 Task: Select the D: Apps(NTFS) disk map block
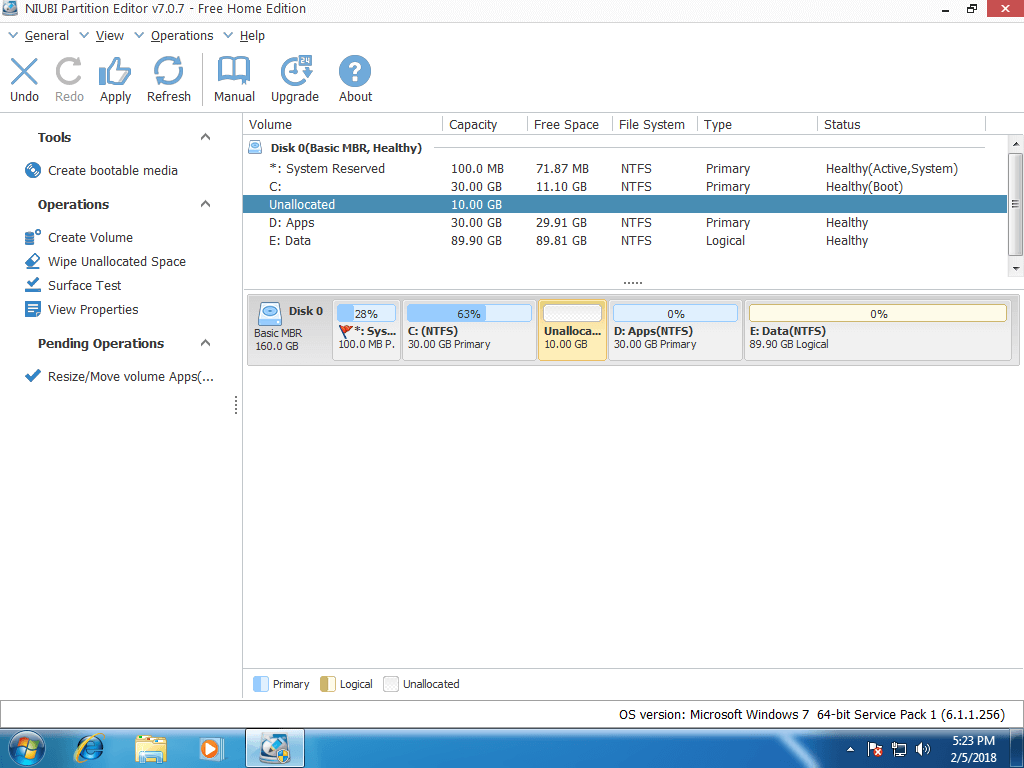(675, 330)
